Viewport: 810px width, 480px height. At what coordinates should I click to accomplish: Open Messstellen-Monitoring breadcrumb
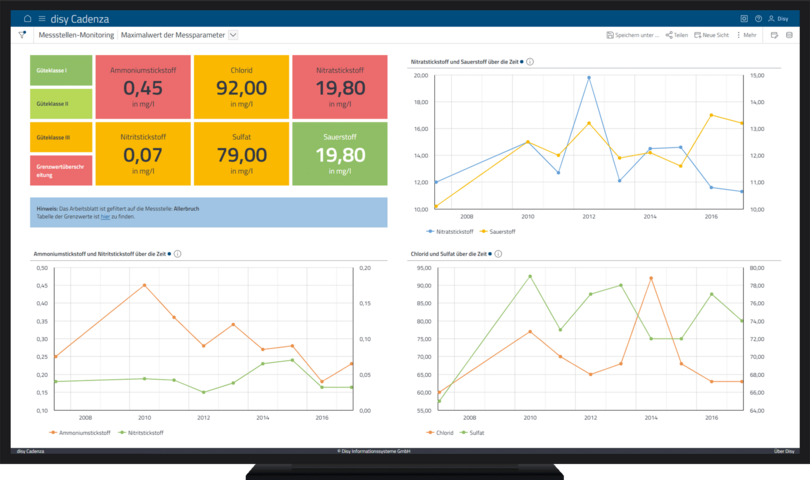pos(76,35)
